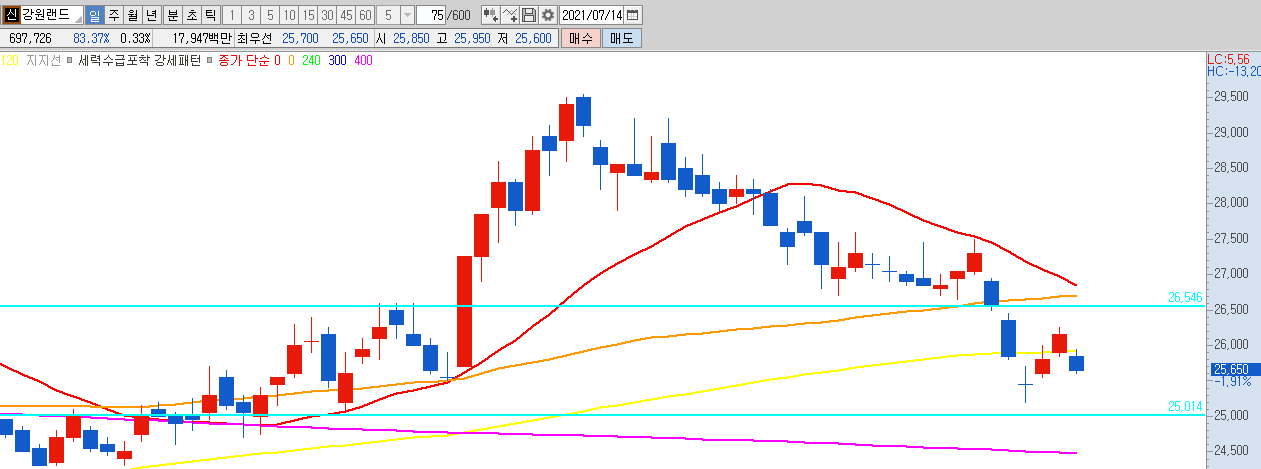Screen dimensions: 1261x469
Task: Select the daily (일) chart period
Action: 93,15
